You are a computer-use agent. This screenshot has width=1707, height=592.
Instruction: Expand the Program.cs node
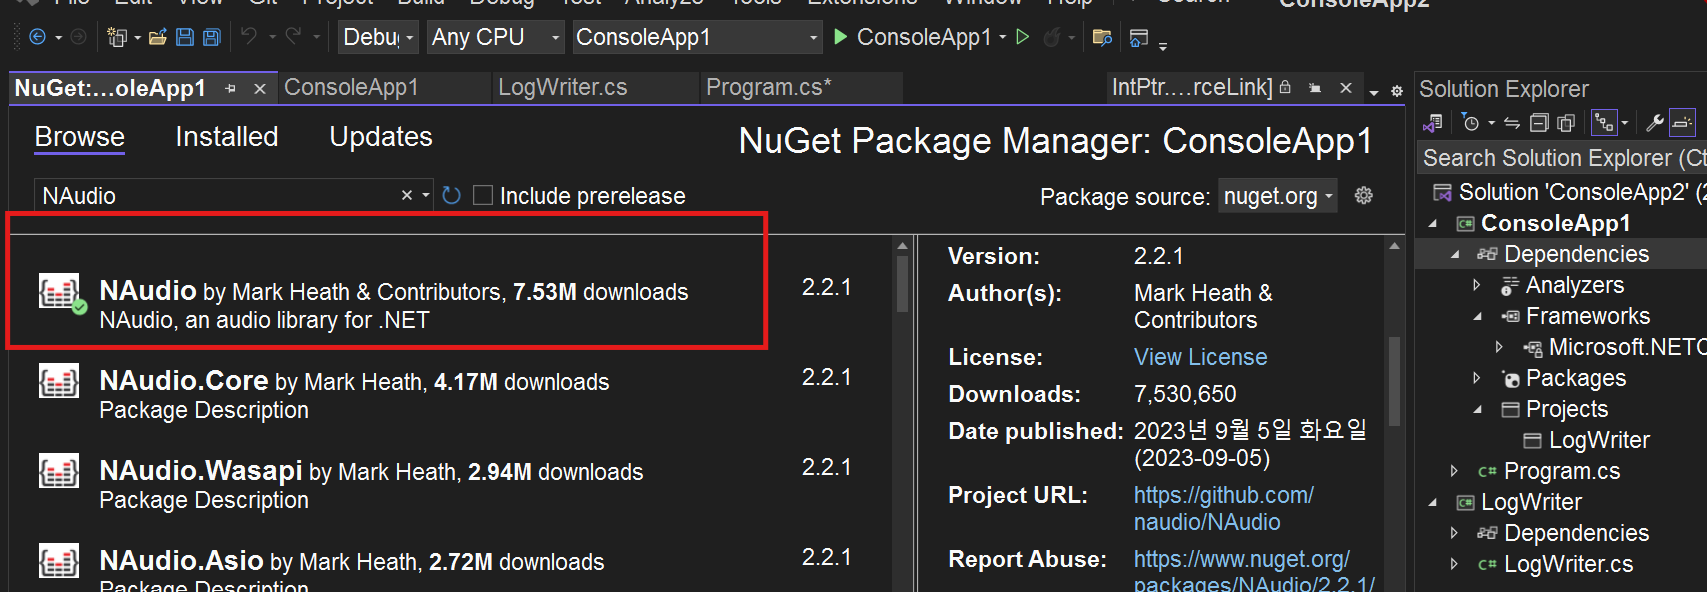1455,471
